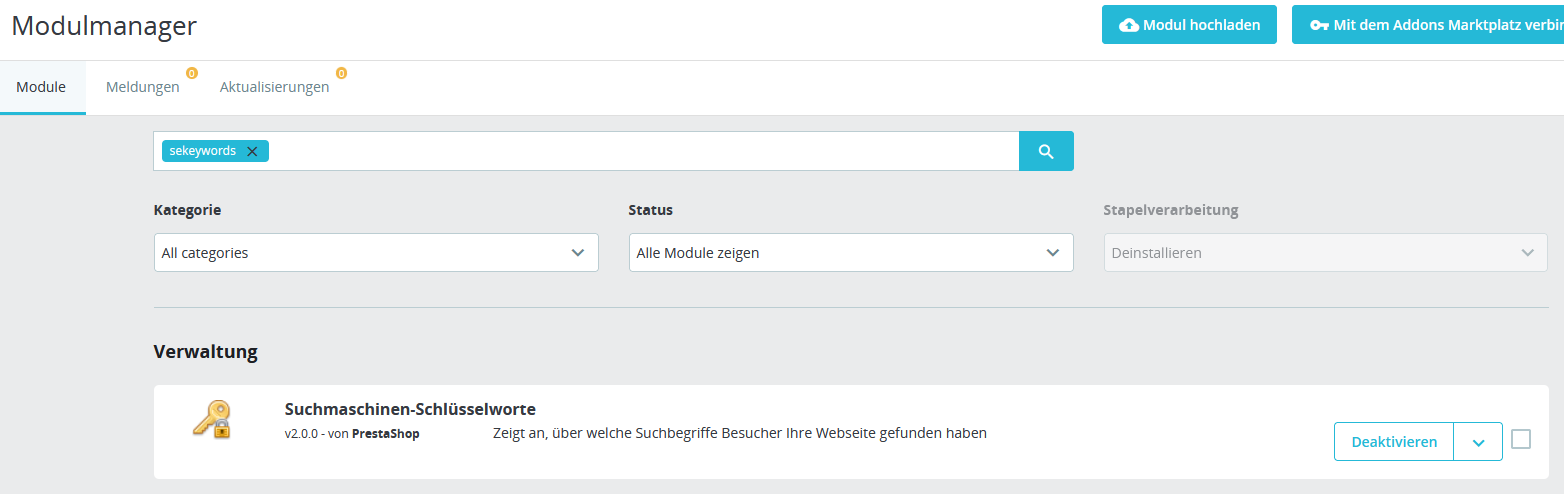Screen dimensions: 1564x494
Task: Switch to the Meldungen tab
Action: [x=143, y=87]
